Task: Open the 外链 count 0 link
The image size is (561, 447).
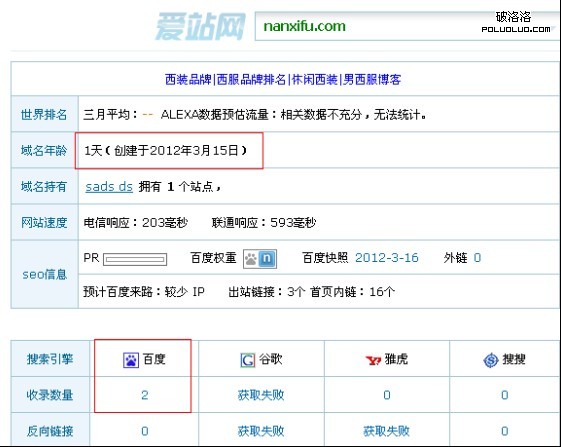Action: click(477, 258)
